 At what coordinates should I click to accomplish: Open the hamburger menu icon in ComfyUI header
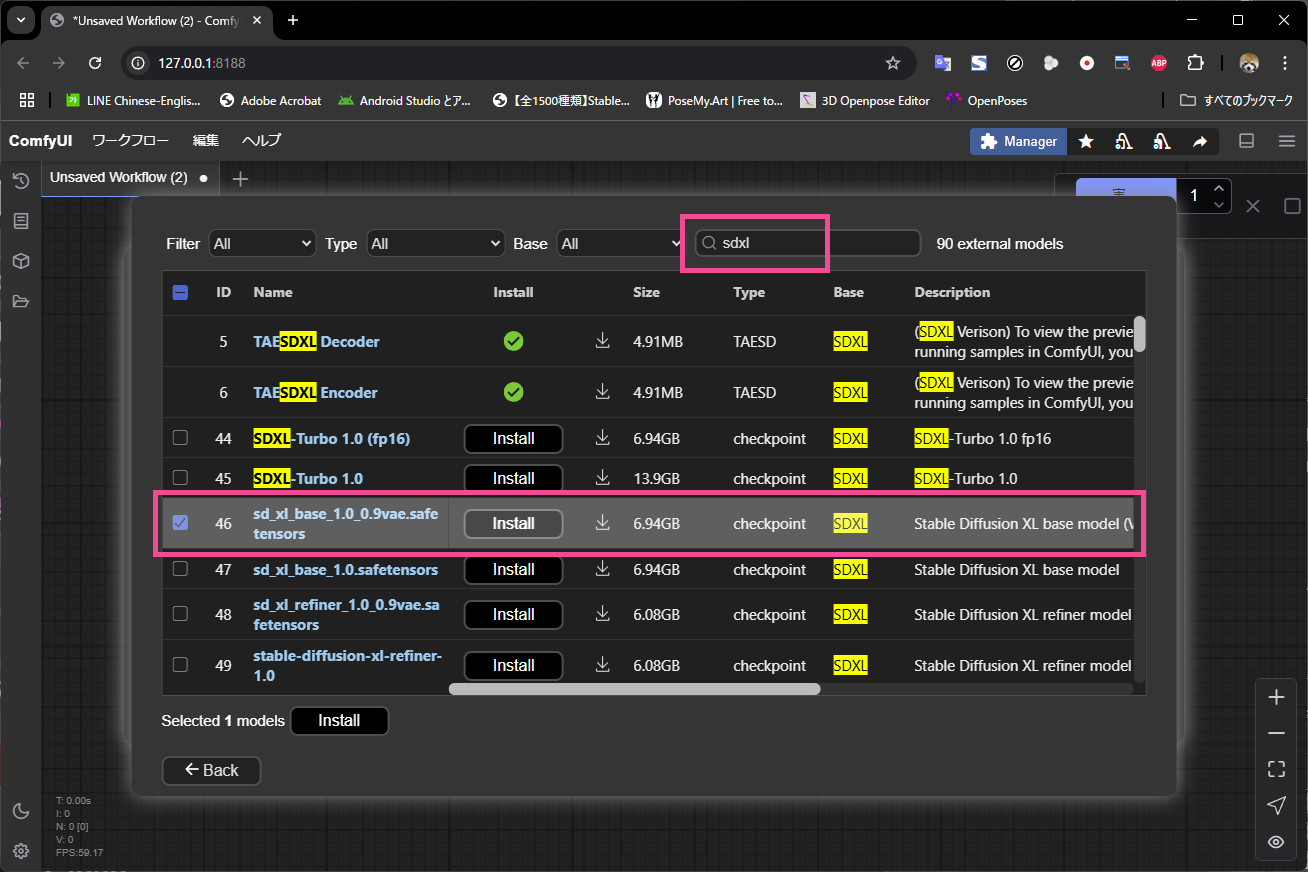(x=1286, y=141)
